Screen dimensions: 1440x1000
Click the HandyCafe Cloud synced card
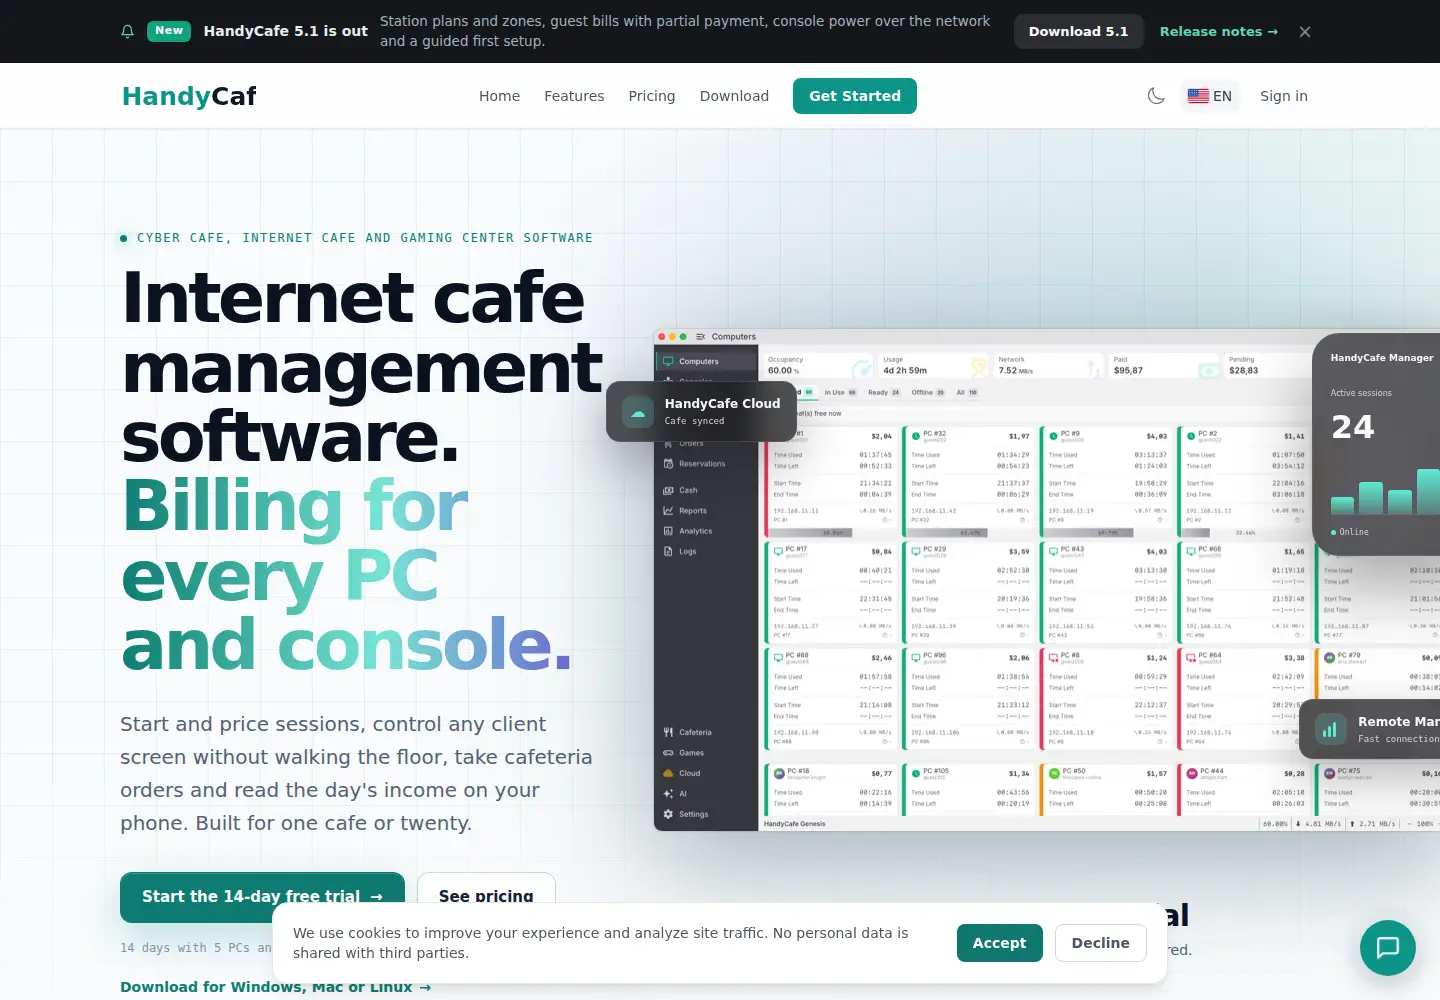pyautogui.click(x=701, y=411)
